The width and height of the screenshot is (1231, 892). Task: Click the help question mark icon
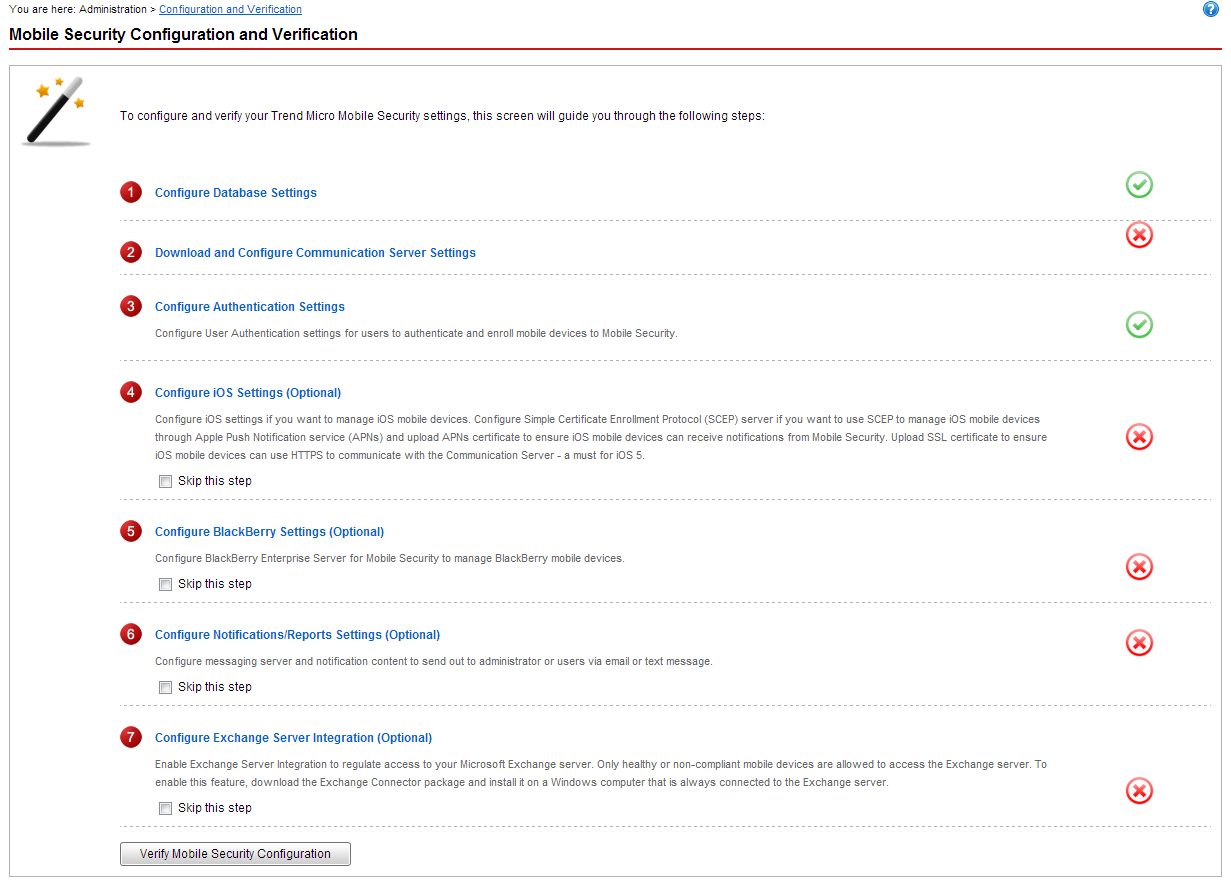(x=1211, y=9)
